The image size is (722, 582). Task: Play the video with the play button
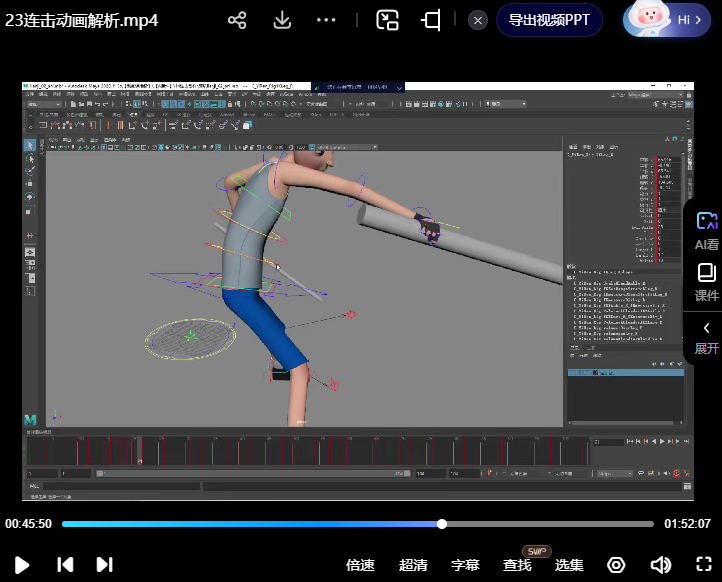point(22,565)
